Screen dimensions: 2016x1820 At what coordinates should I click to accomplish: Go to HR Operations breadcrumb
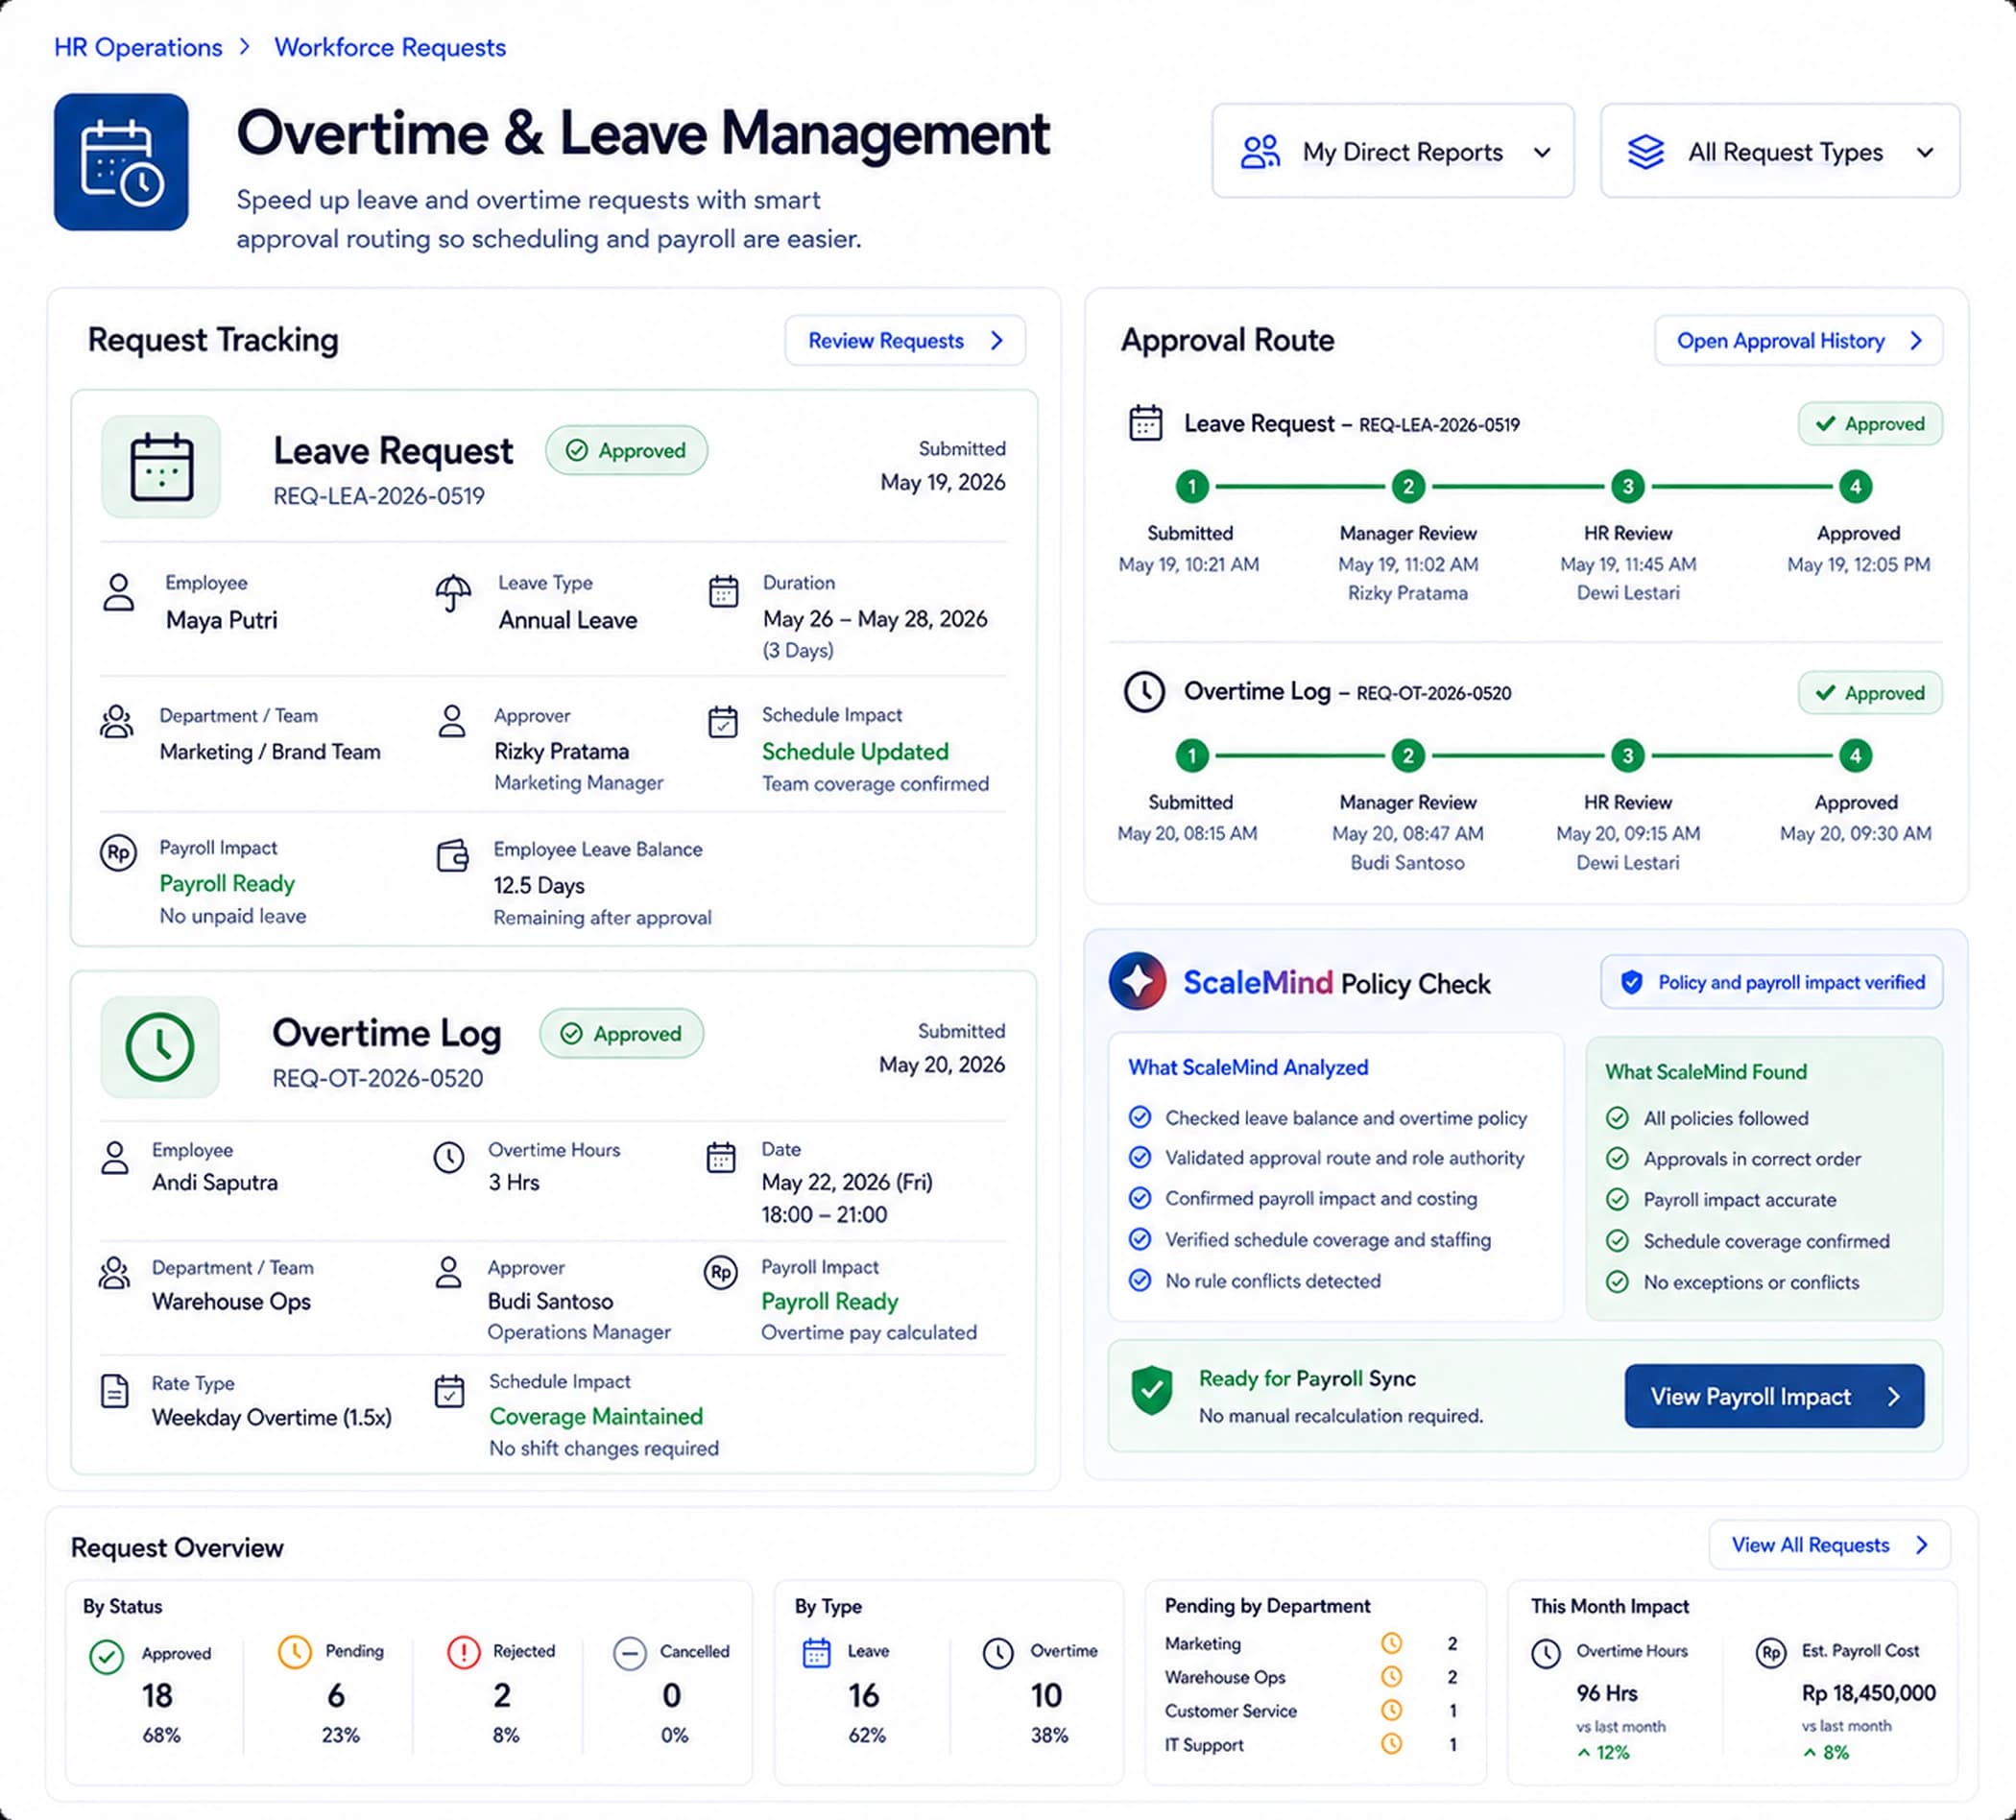pyautogui.click(x=138, y=47)
